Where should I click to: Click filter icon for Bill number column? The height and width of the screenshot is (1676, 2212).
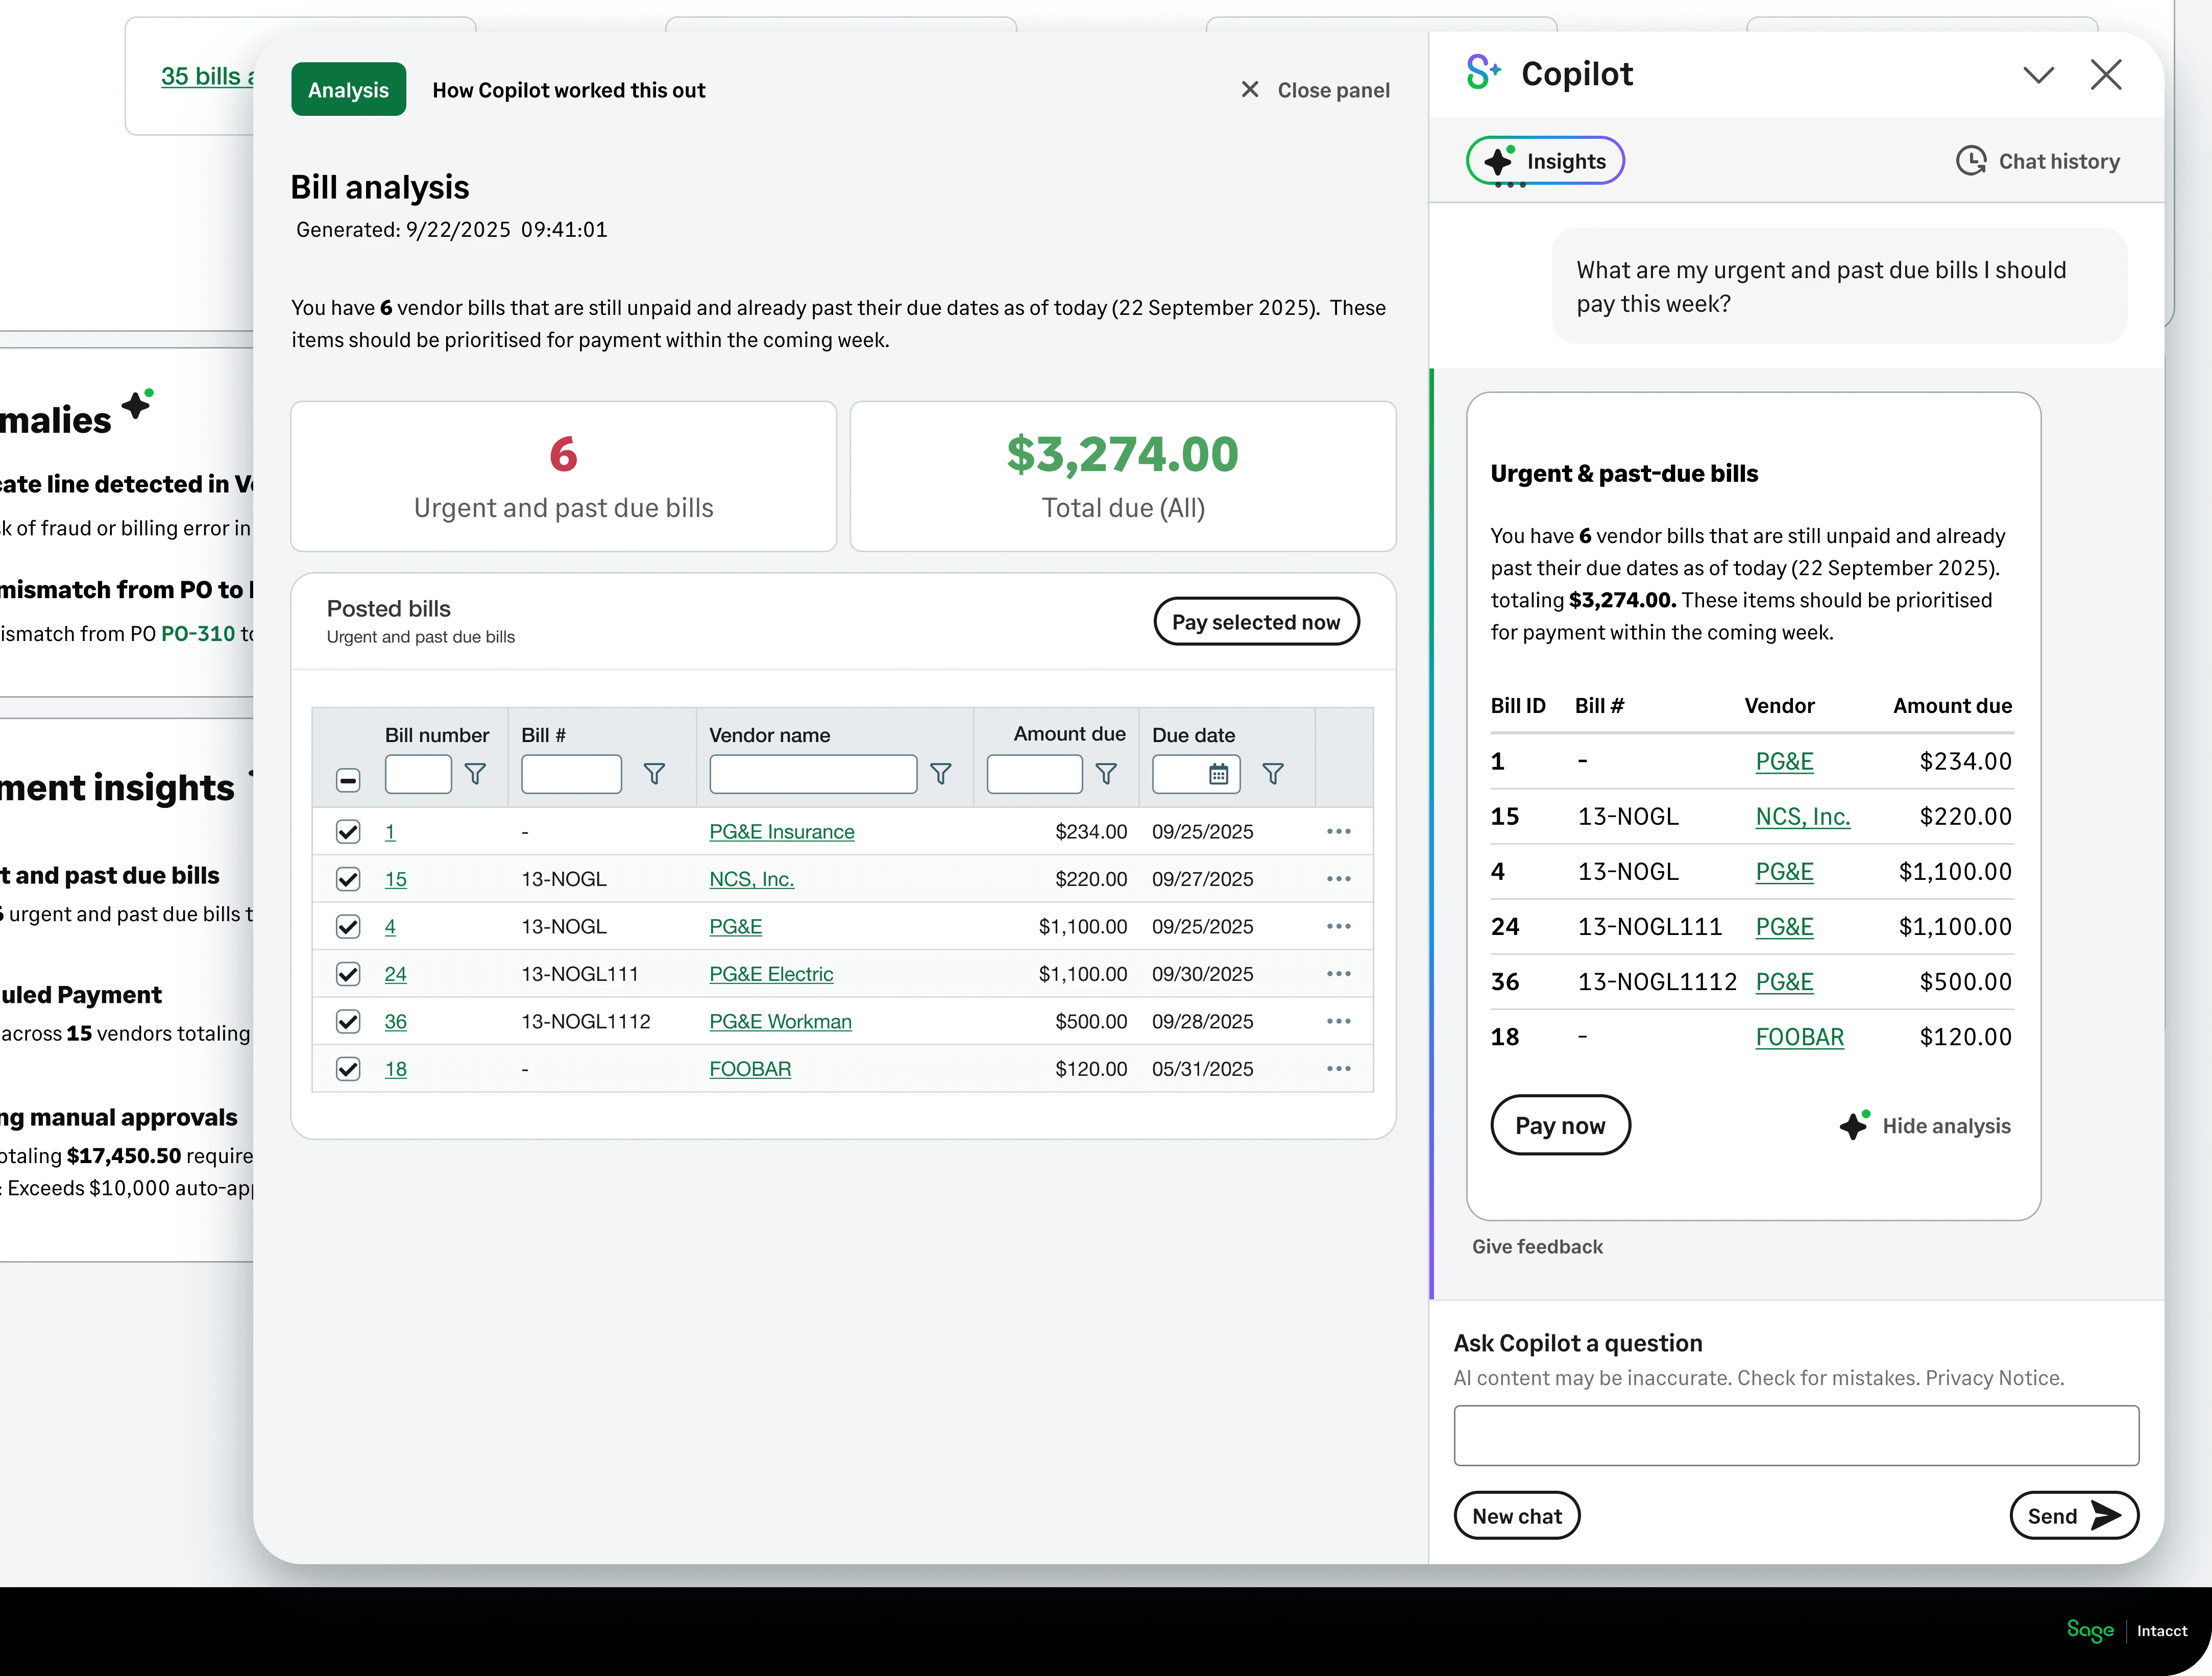click(476, 774)
